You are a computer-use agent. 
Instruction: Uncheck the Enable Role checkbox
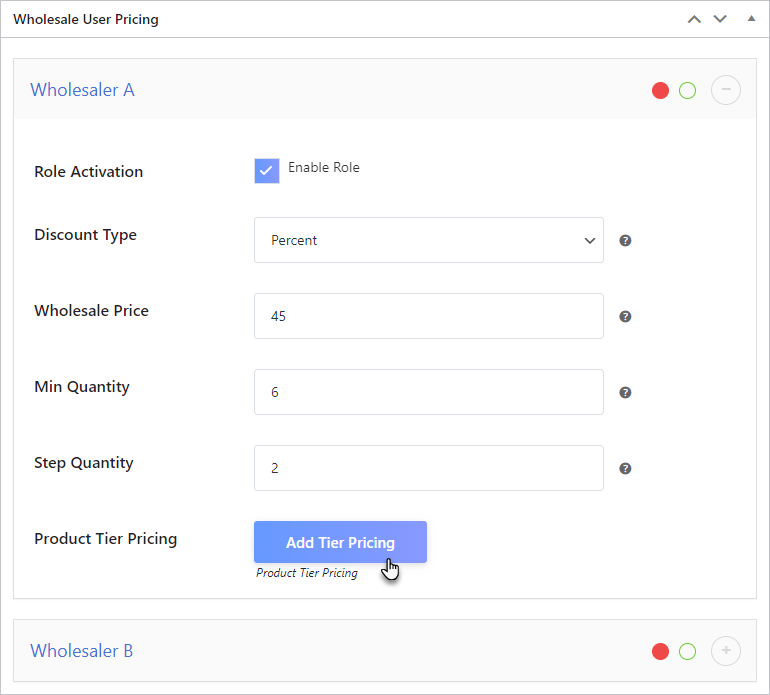click(267, 171)
